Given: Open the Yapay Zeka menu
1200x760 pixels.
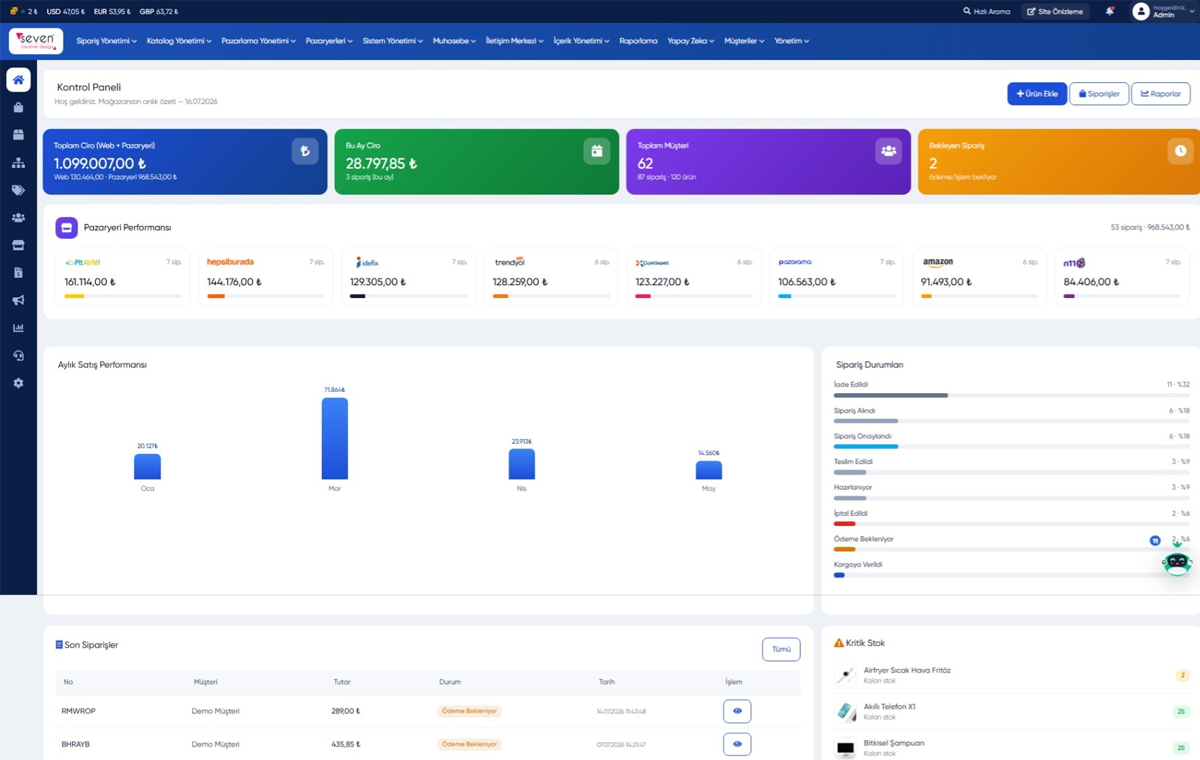Looking at the screenshot, I should click(690, 41).
